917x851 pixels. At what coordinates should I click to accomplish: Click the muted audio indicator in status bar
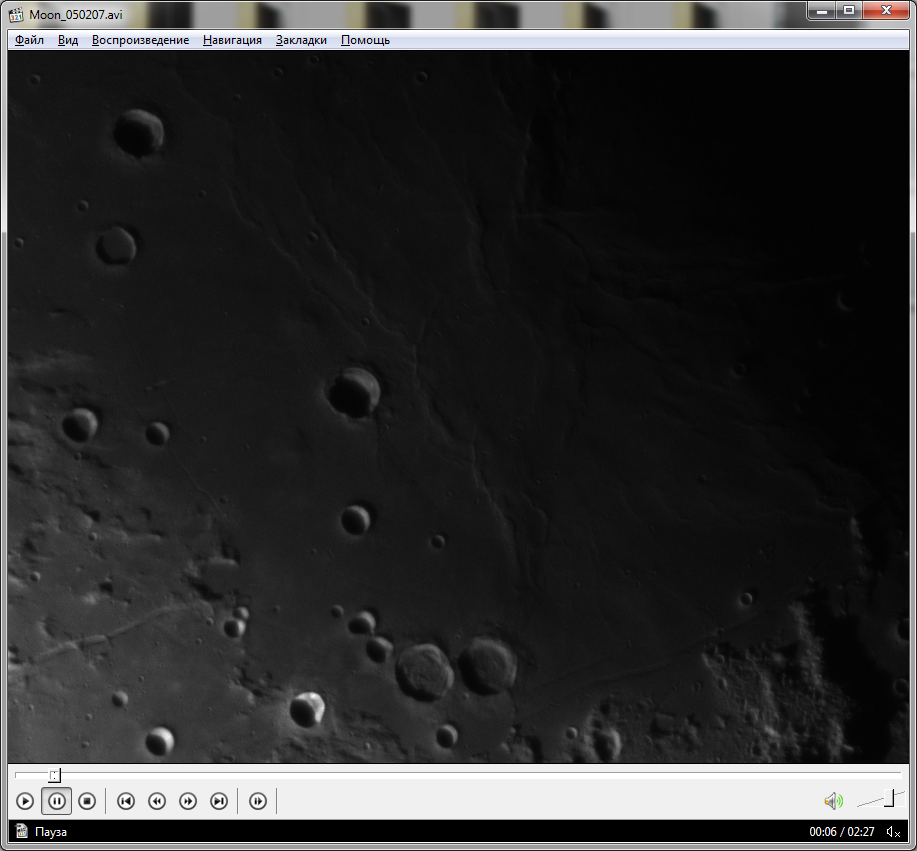click(893, 832)
